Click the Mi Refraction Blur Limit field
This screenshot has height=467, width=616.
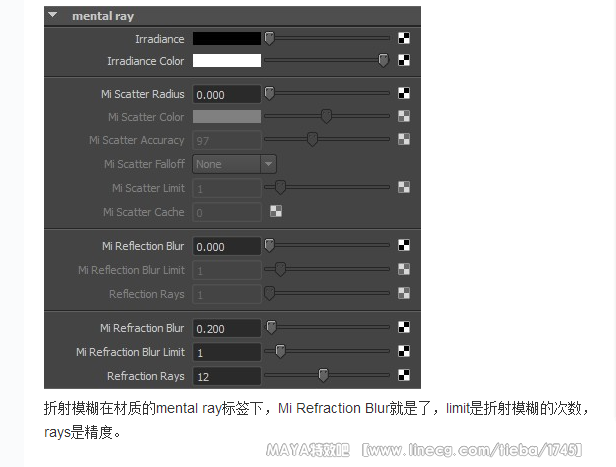pyautogui.click(x=227, y=352)
